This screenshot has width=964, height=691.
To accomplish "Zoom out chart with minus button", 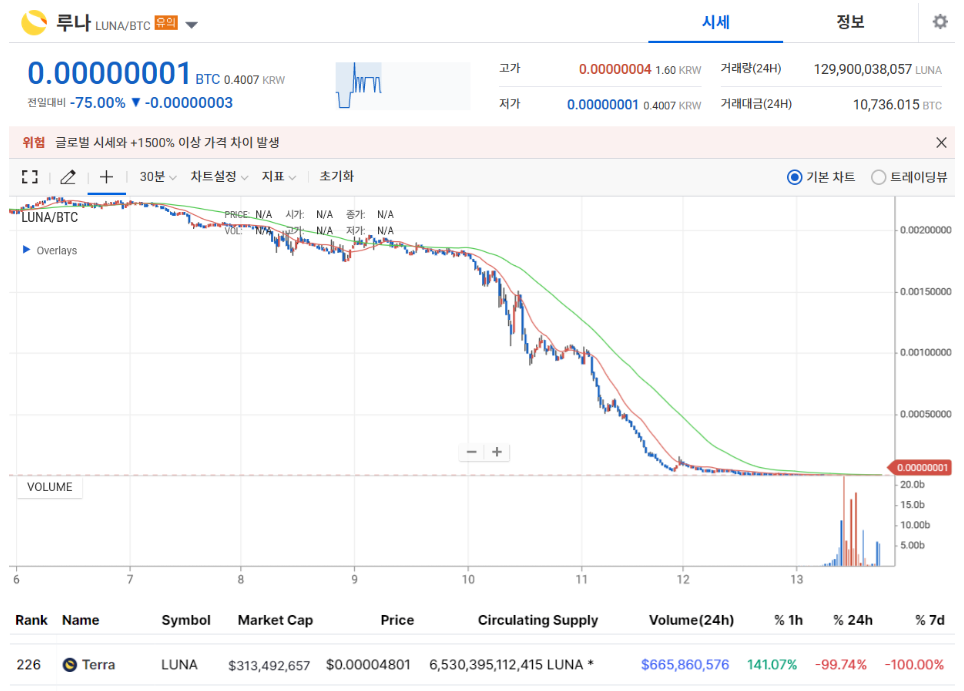I will point(472,452).
